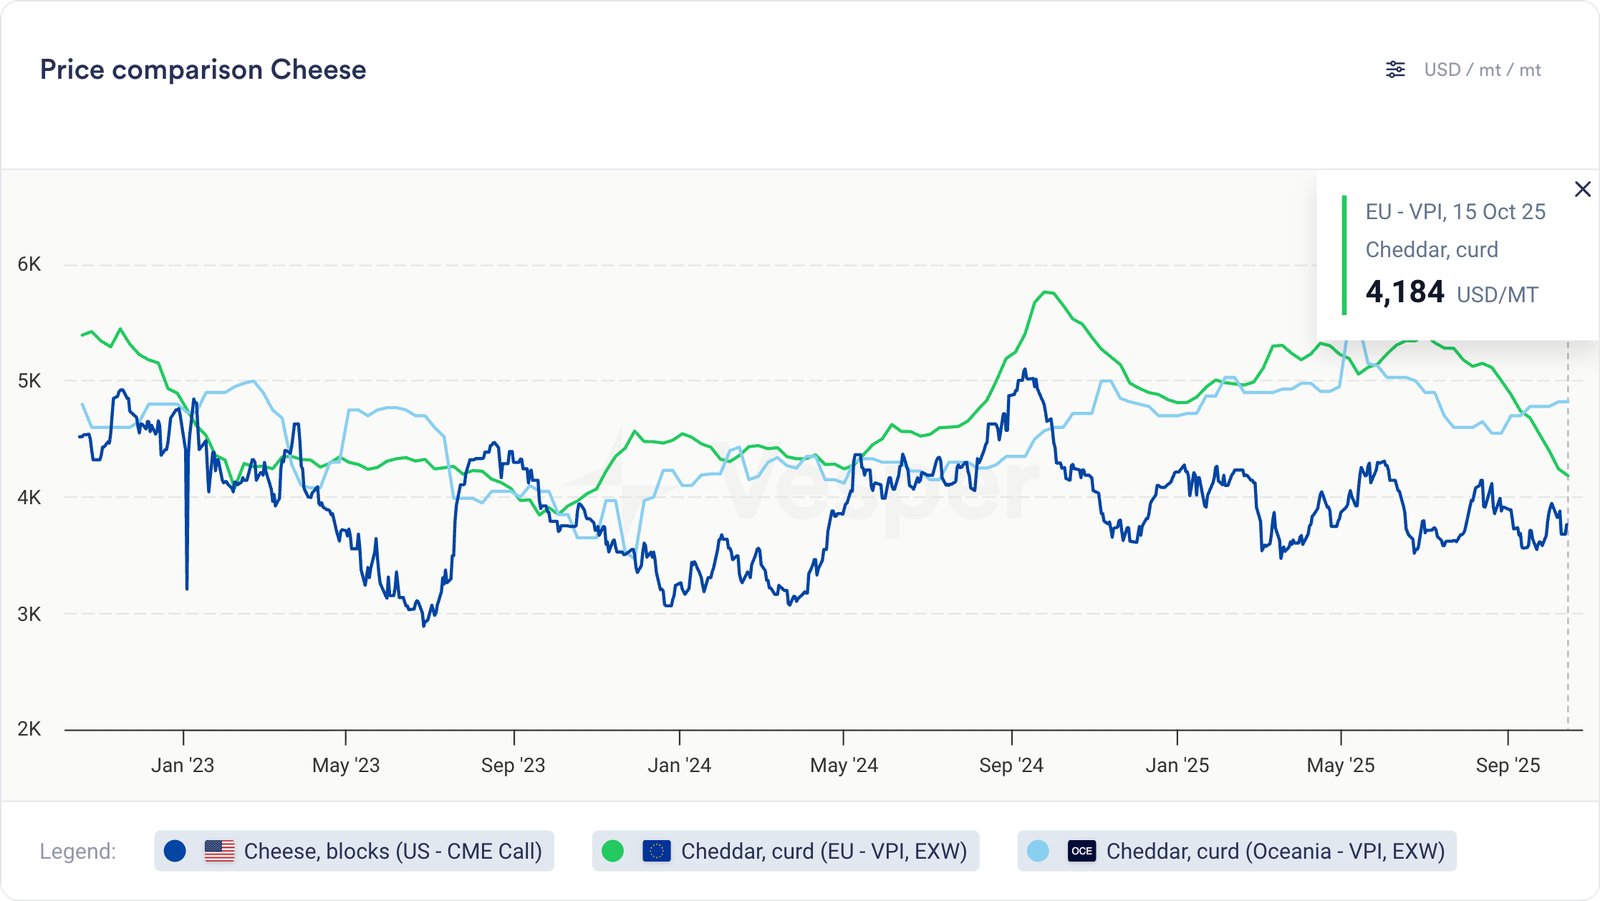The image size is (1600, 901).
Task: Toggle Cheddar, curd (Oceania - VPI, EXW) series
Action: coord(1275,851)
